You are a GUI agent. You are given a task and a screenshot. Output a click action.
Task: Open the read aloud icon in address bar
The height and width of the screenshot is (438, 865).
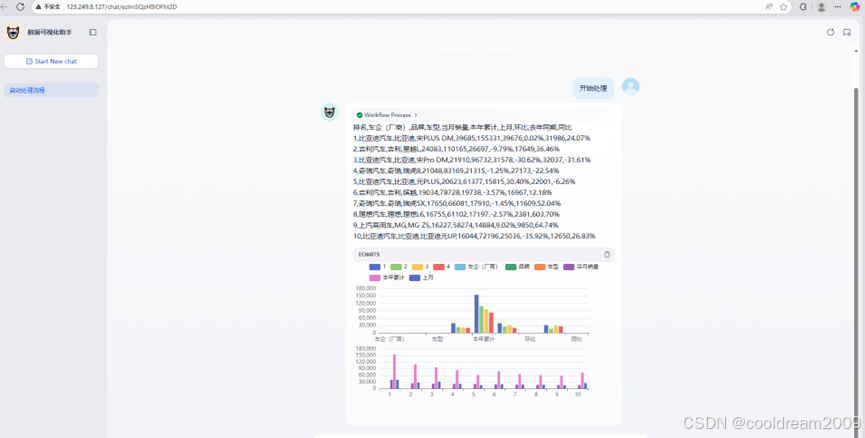click(769, 7)
